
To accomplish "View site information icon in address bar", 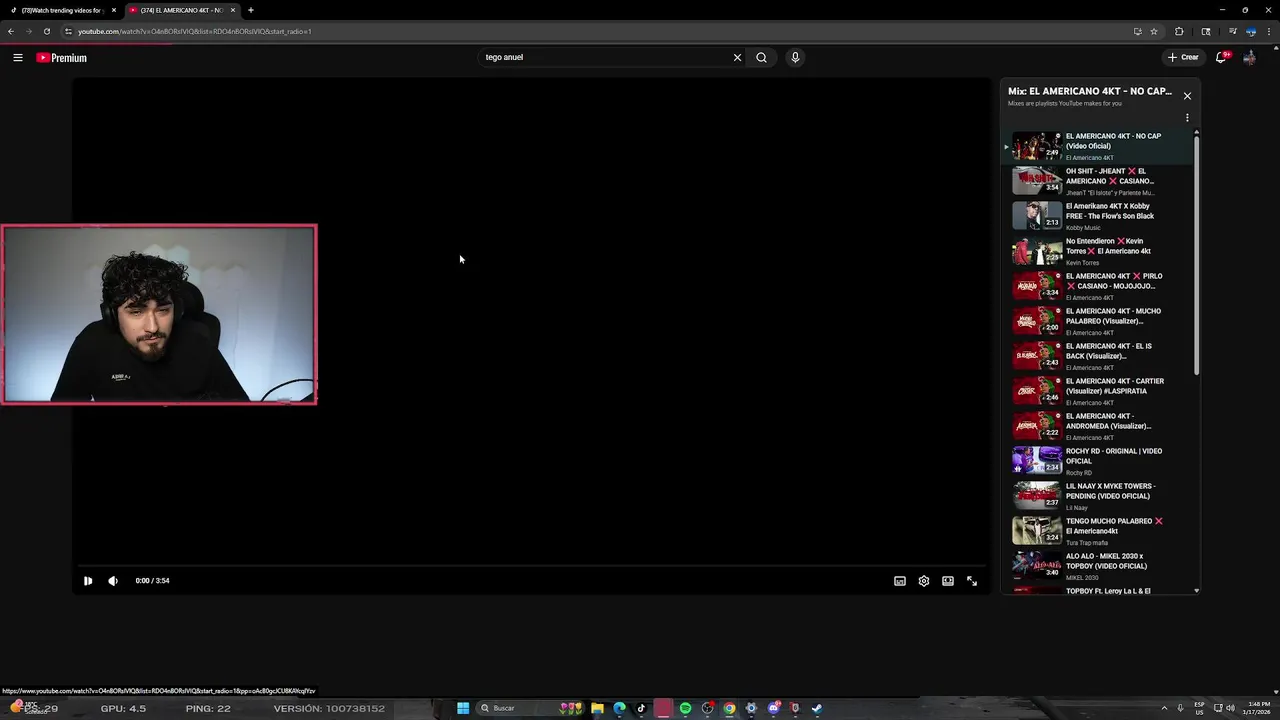I will pos(68,31).
